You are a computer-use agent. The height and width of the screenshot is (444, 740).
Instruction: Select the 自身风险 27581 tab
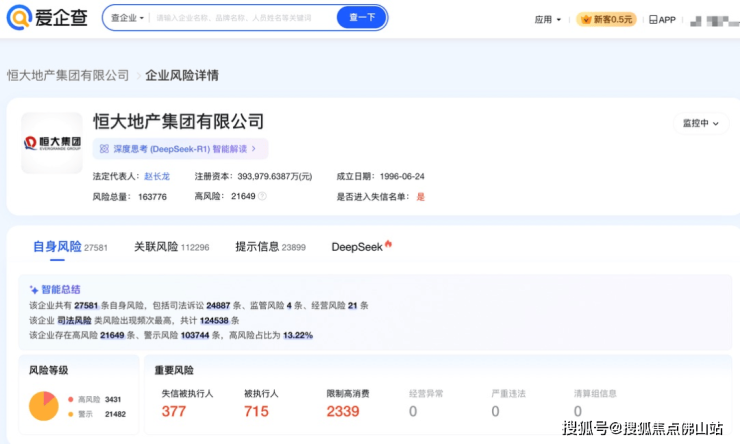point(70,247)
